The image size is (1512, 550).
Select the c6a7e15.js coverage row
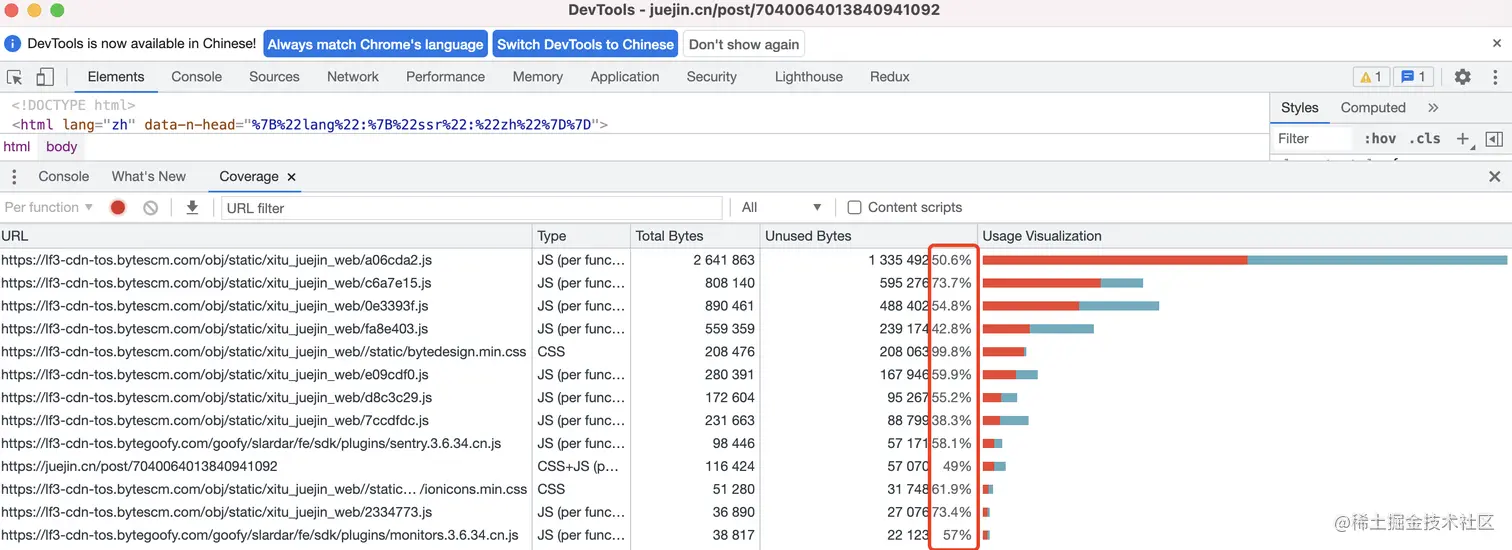pyautogui.click(x=756, y=283)
